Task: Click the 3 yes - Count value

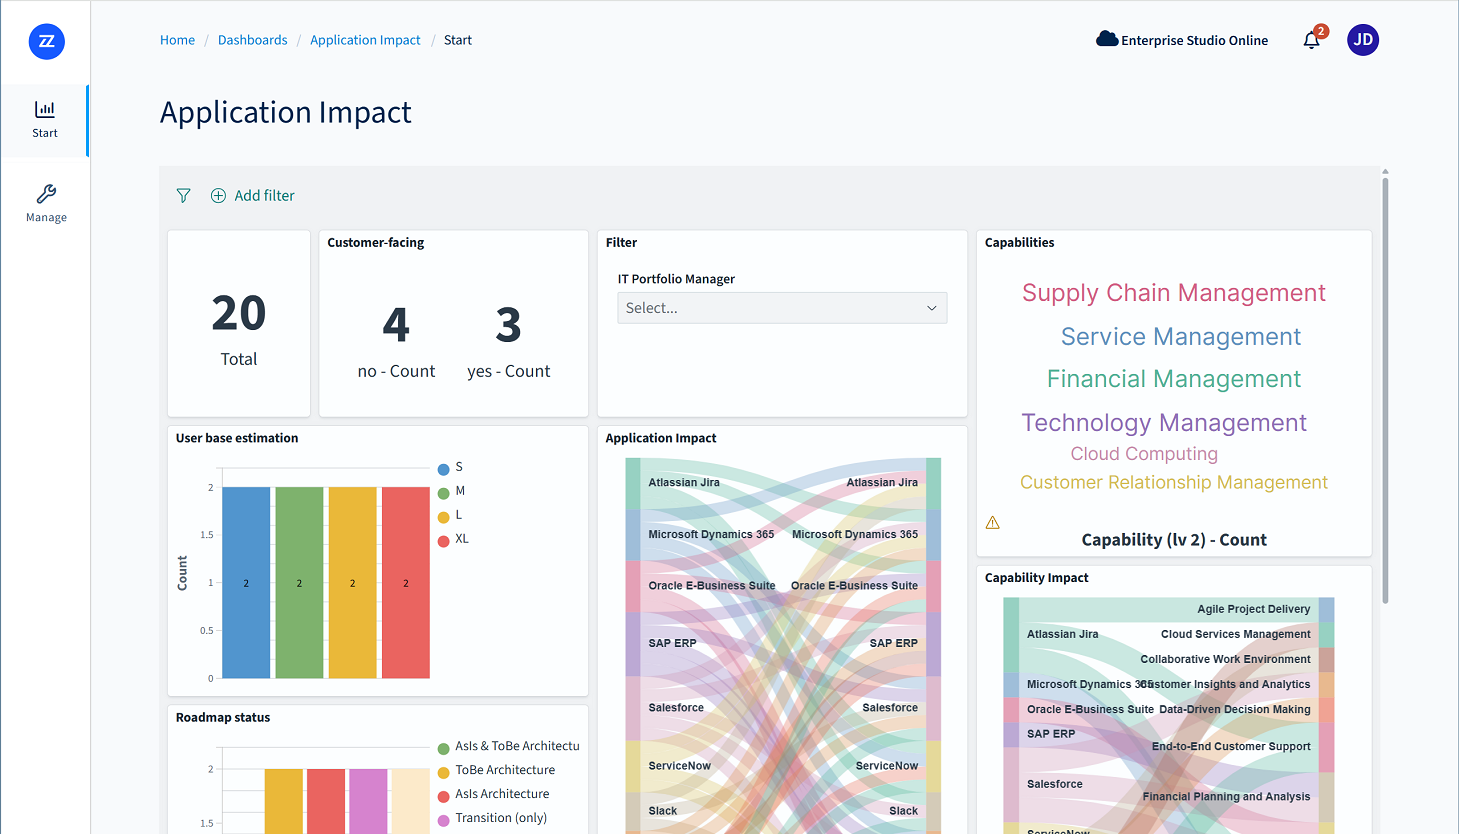Action: 508,325
